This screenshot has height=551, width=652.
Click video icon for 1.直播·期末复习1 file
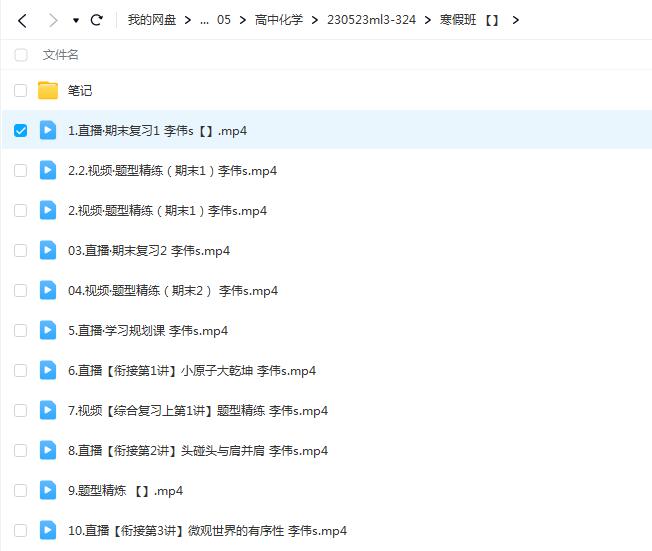click(x=48, y=130)
